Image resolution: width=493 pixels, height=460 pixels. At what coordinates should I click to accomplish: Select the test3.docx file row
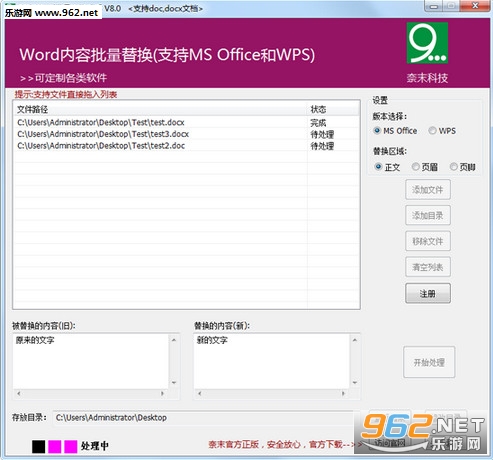coord(187,134)
